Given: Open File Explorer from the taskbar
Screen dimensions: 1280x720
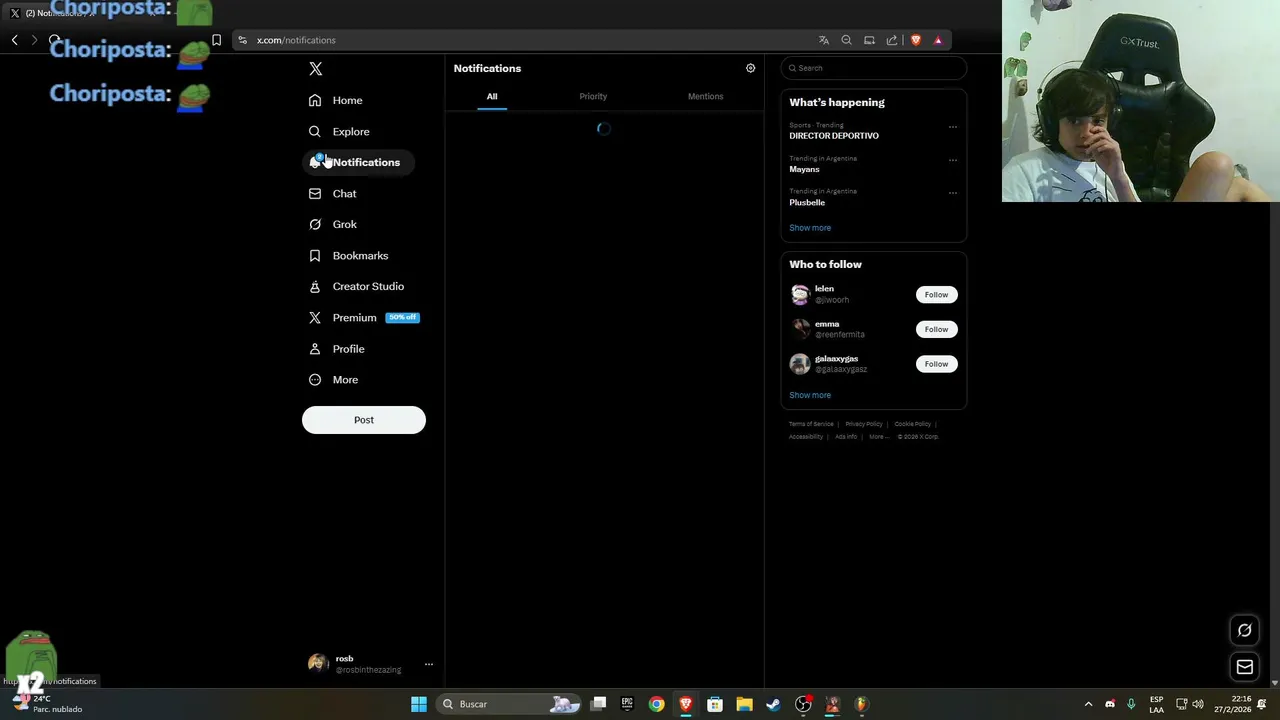Looking at the screenshot, I should tap(744, 704).
